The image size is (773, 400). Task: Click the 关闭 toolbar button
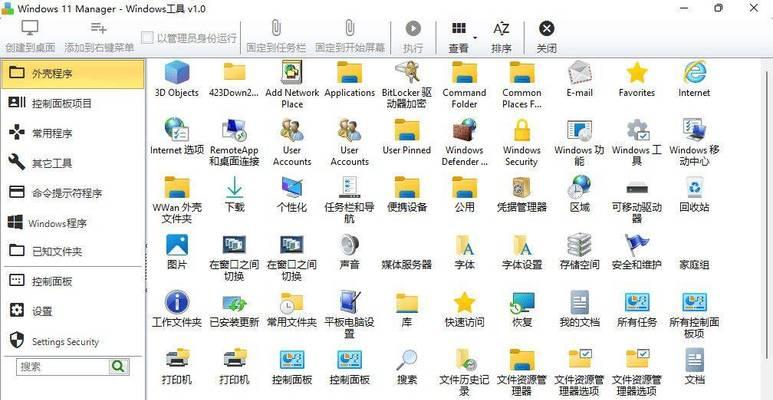point(546,37)
